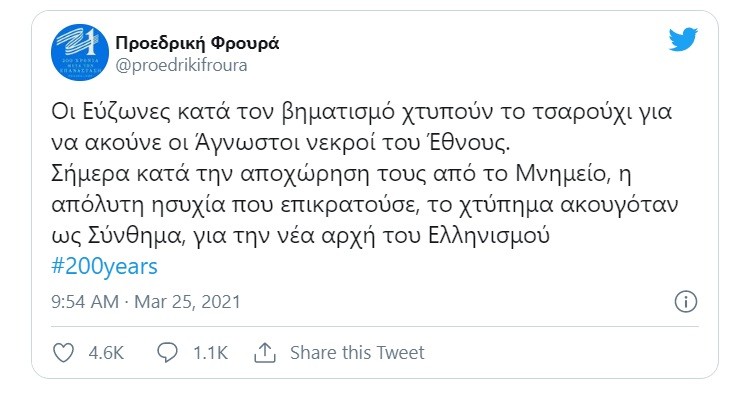Like the tweet with the heart icon

pyautogui.click(x=62, y=352)
